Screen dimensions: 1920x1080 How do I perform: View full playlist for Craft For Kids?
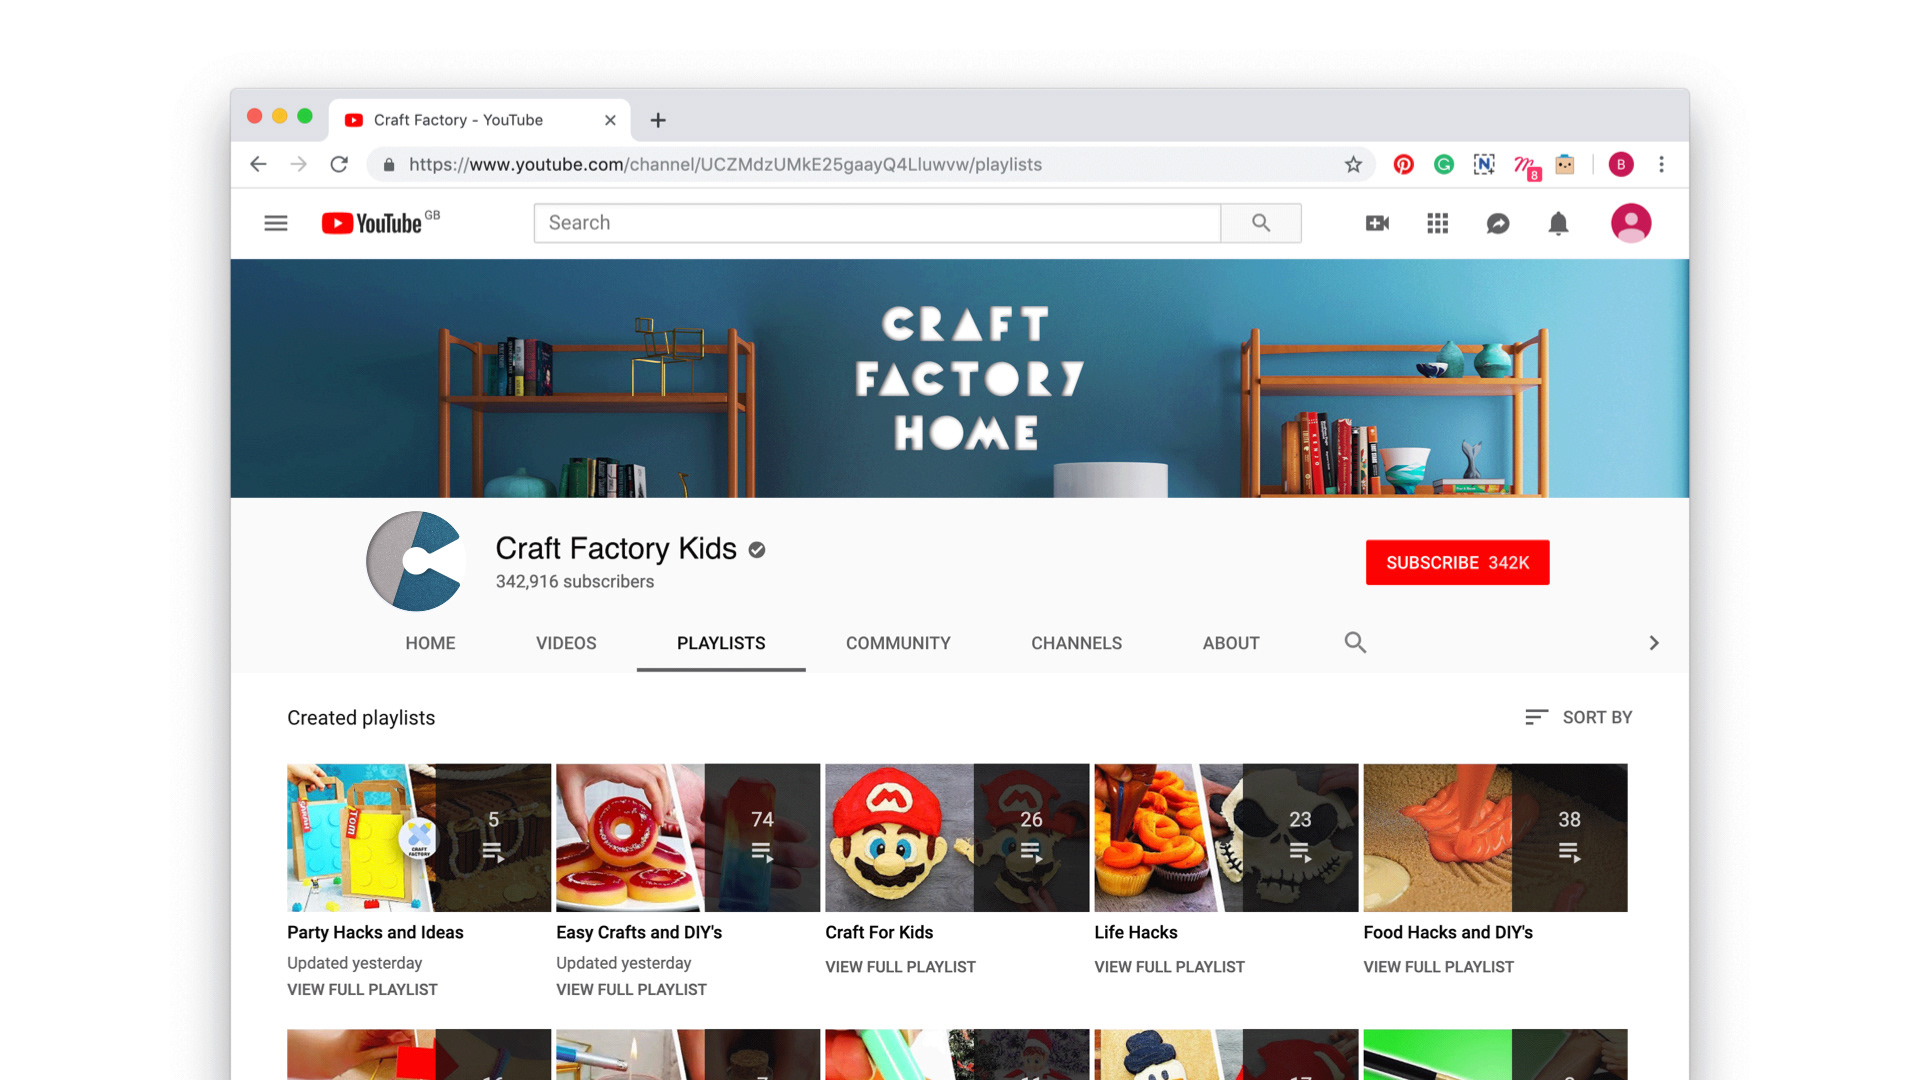(900, 967)
